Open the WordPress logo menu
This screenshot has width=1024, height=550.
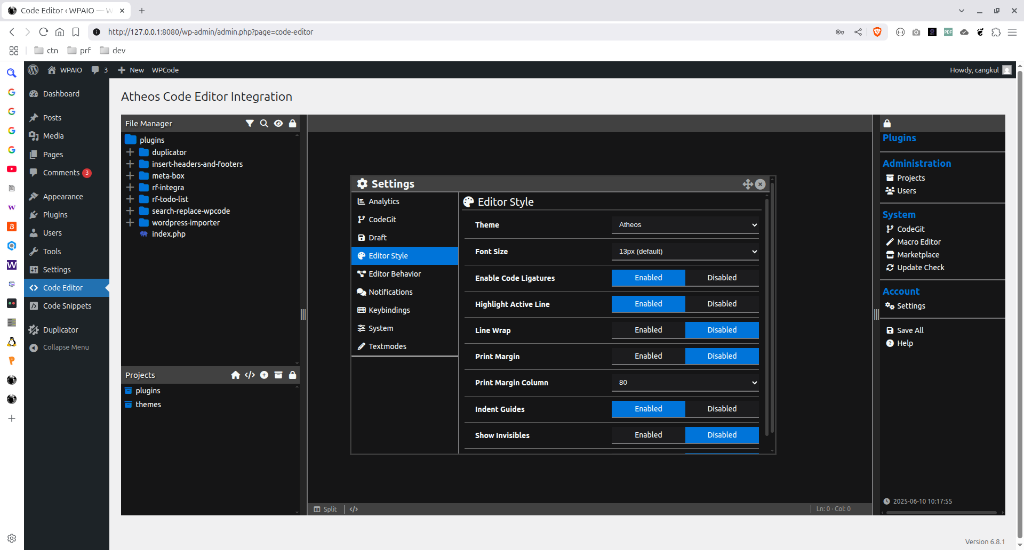click(33, 70)
